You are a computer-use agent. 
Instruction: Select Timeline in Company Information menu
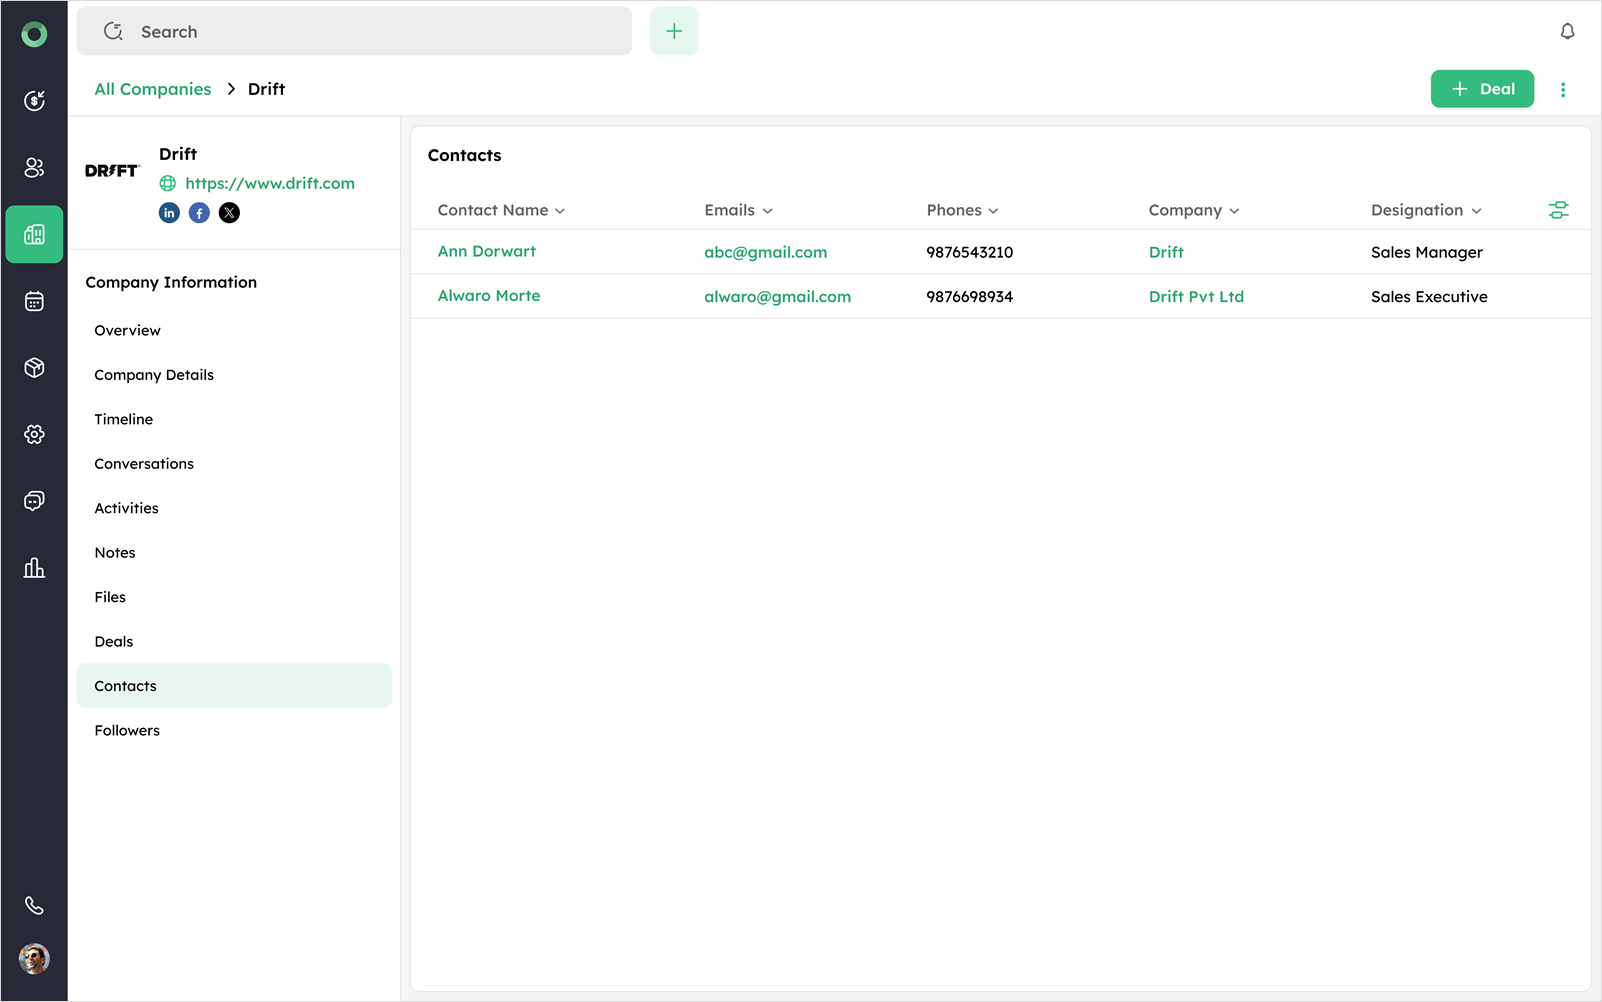124,419
